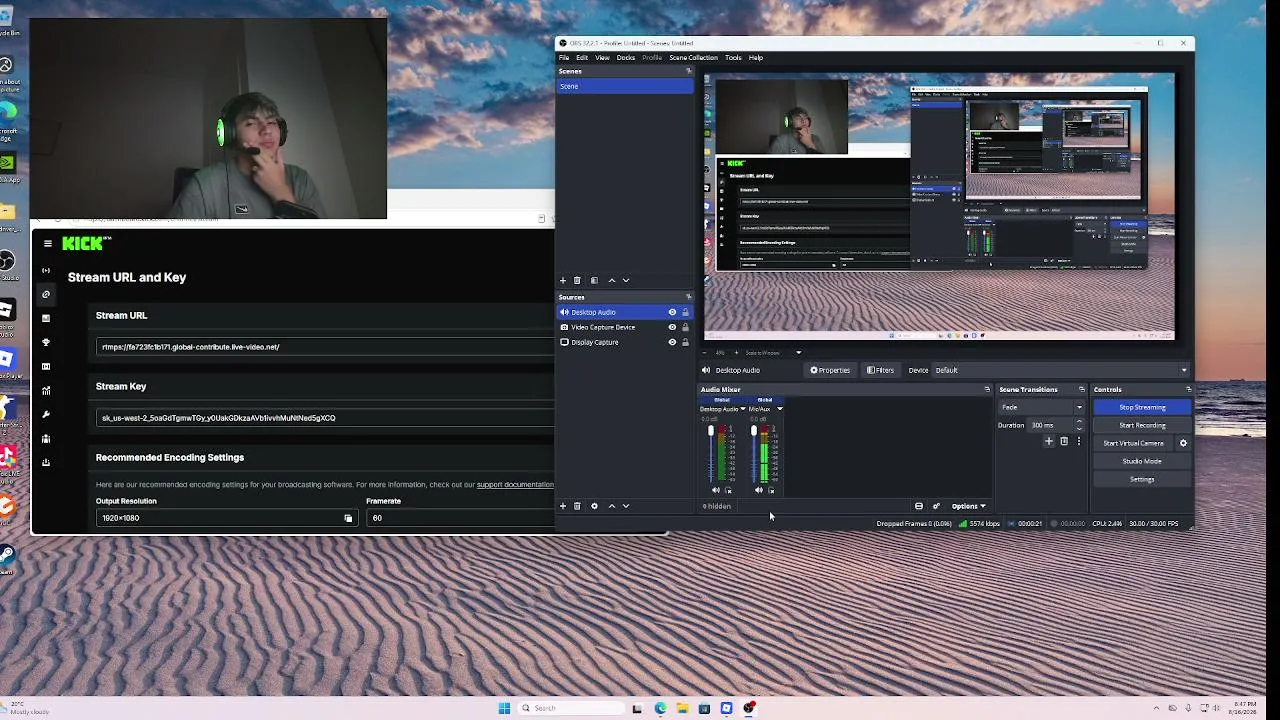Open scene filters icon in the Scenes toolbar
The height and width of the screenshot is (720, 1280).
click(x=594, y=280)
